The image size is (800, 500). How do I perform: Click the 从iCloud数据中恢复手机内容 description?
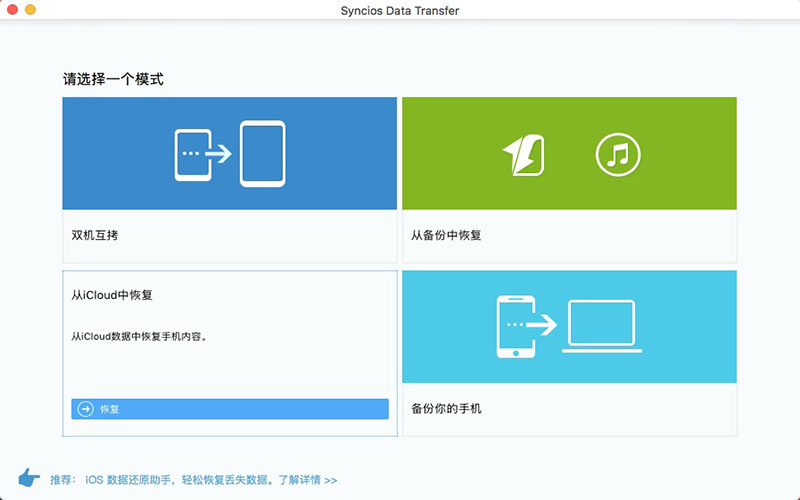(139, 337)
